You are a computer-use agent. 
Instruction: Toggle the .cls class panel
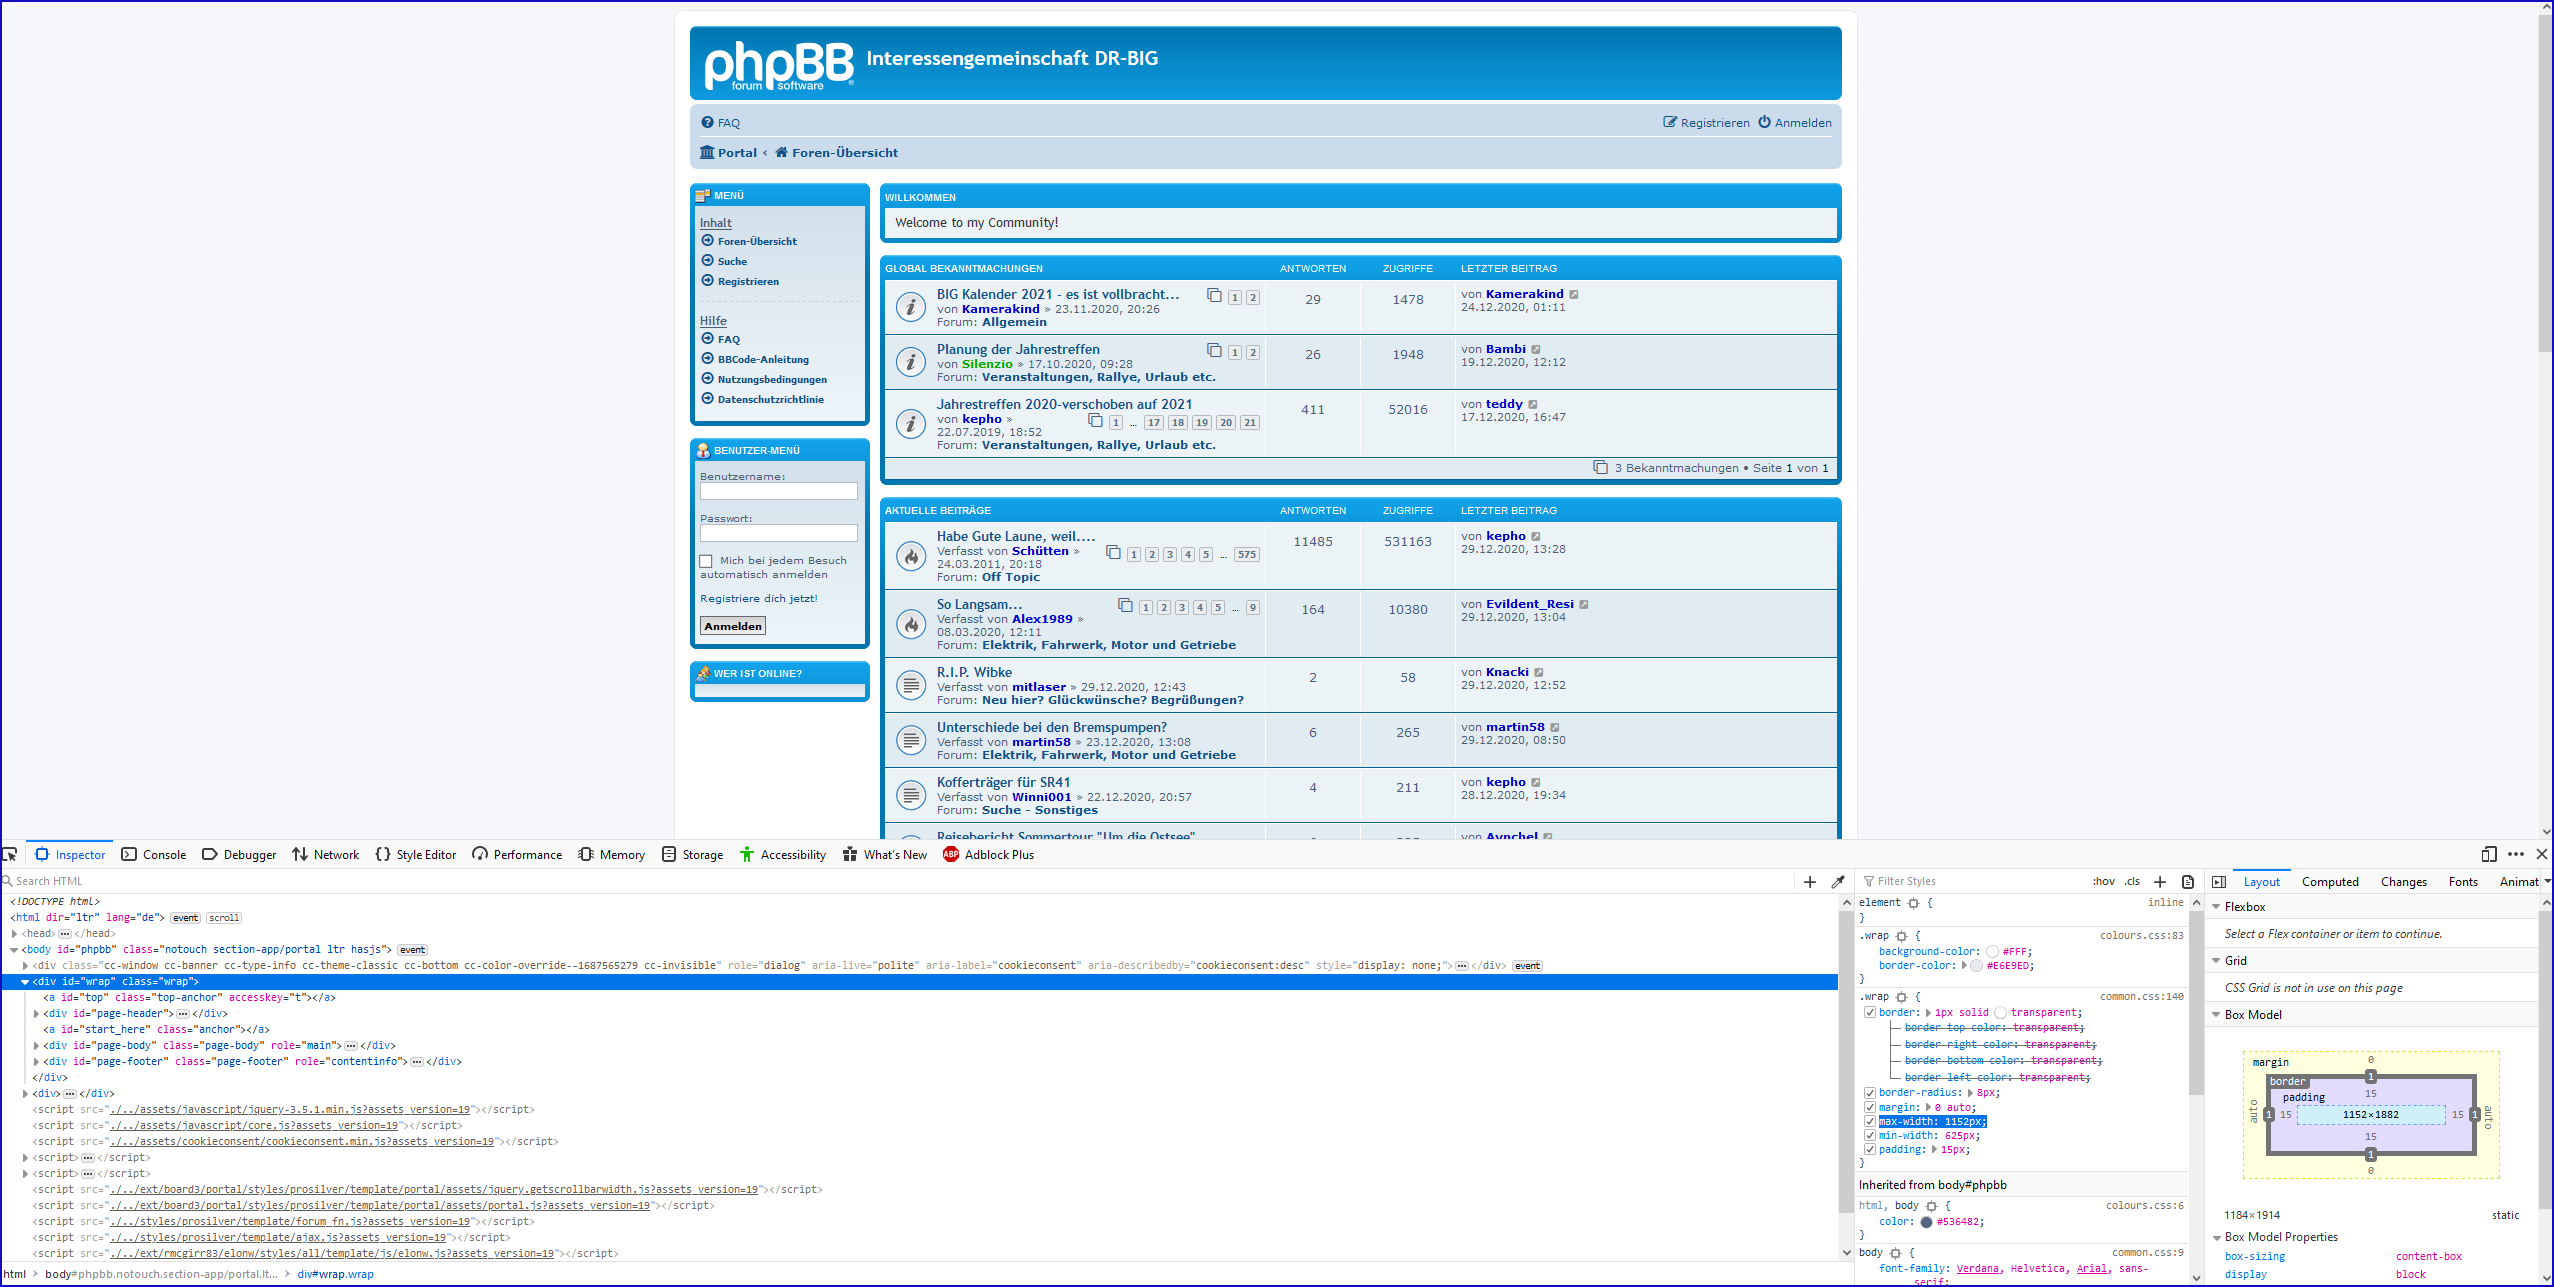(x=2132, y=881)
